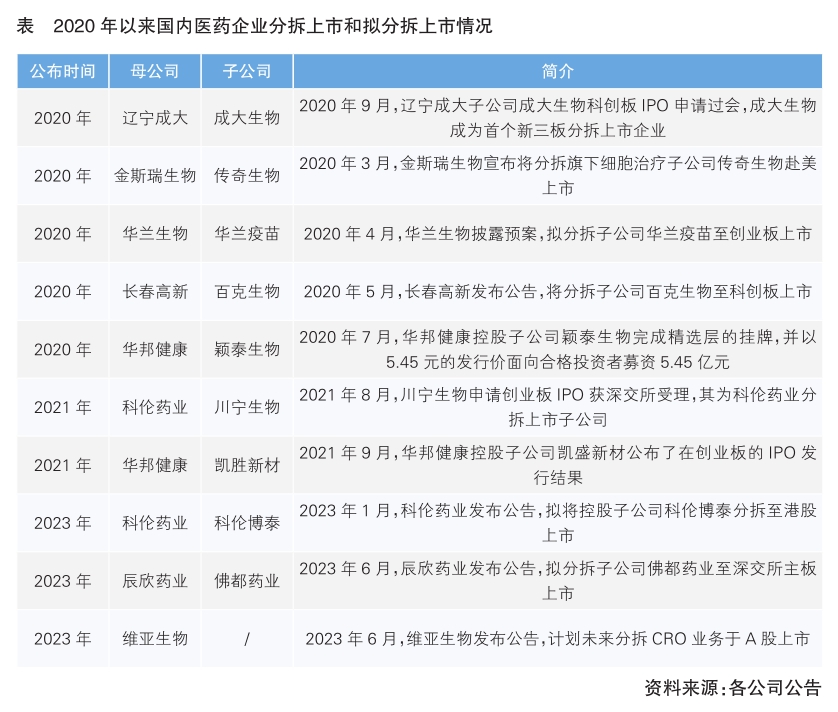
Task: Click the 2021 年 cell in 凯胜新材 row
Action: (x=63, y=465)
